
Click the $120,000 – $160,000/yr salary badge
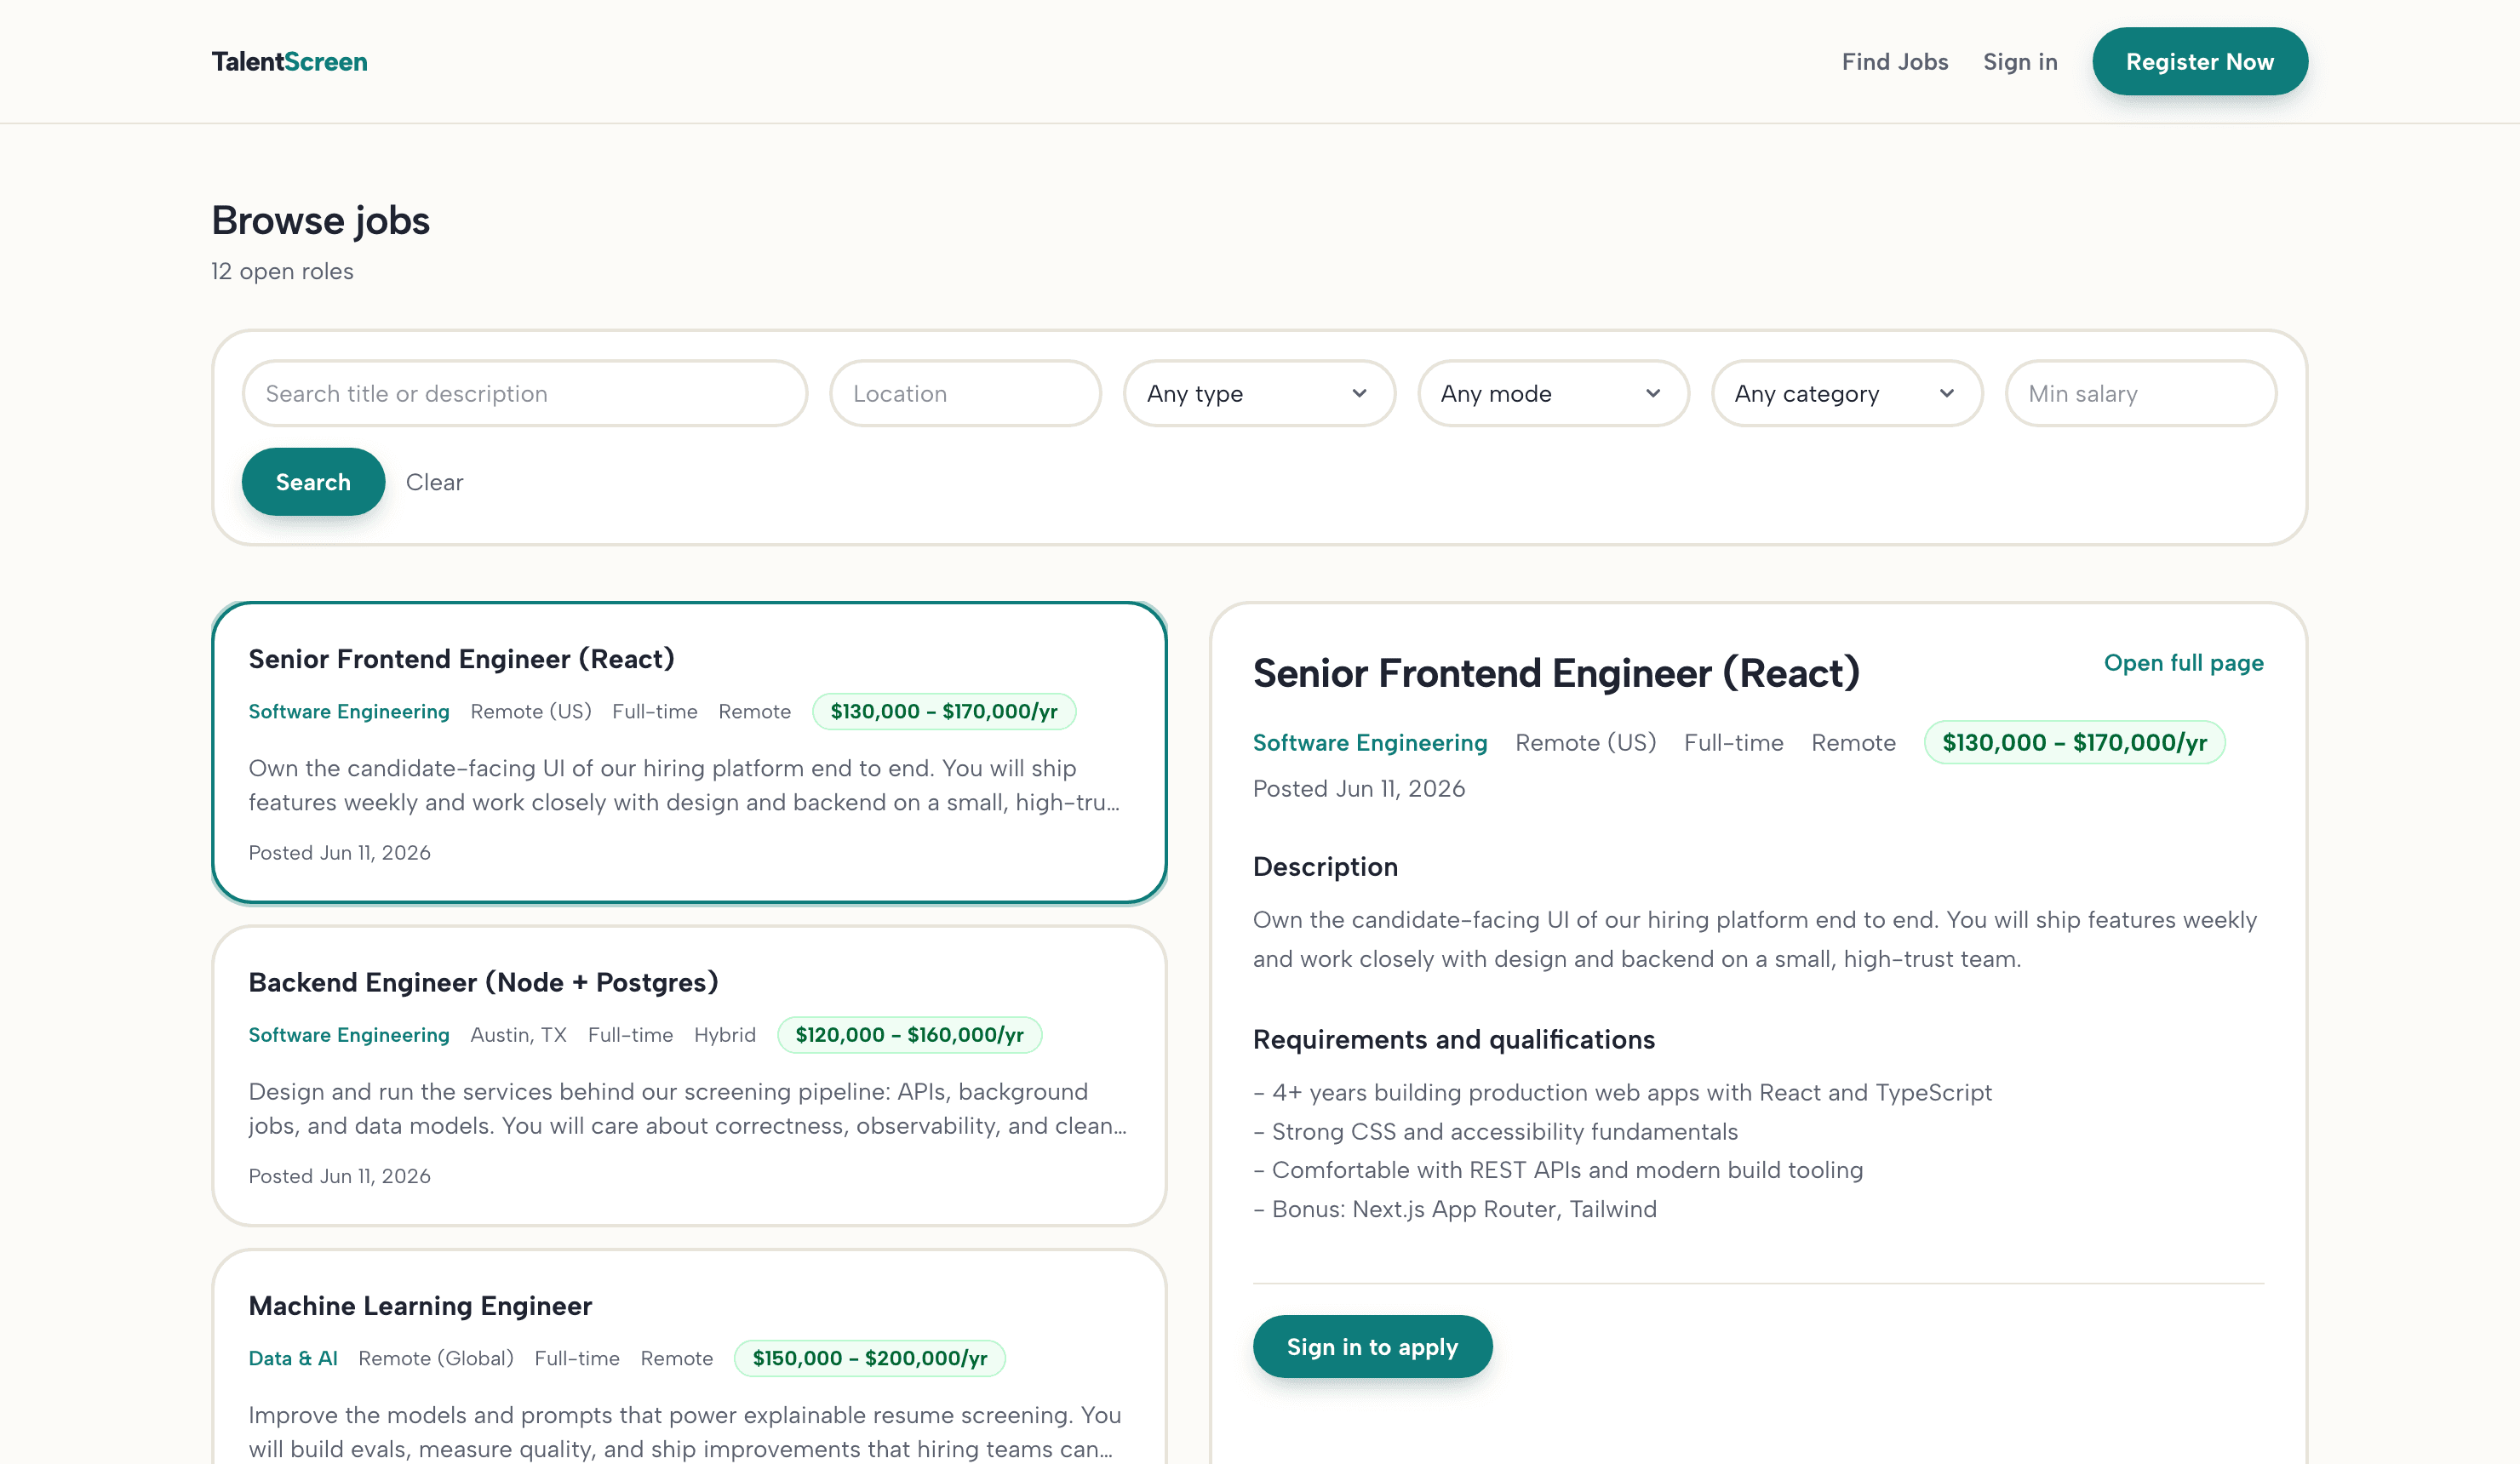coord(909,1035)
